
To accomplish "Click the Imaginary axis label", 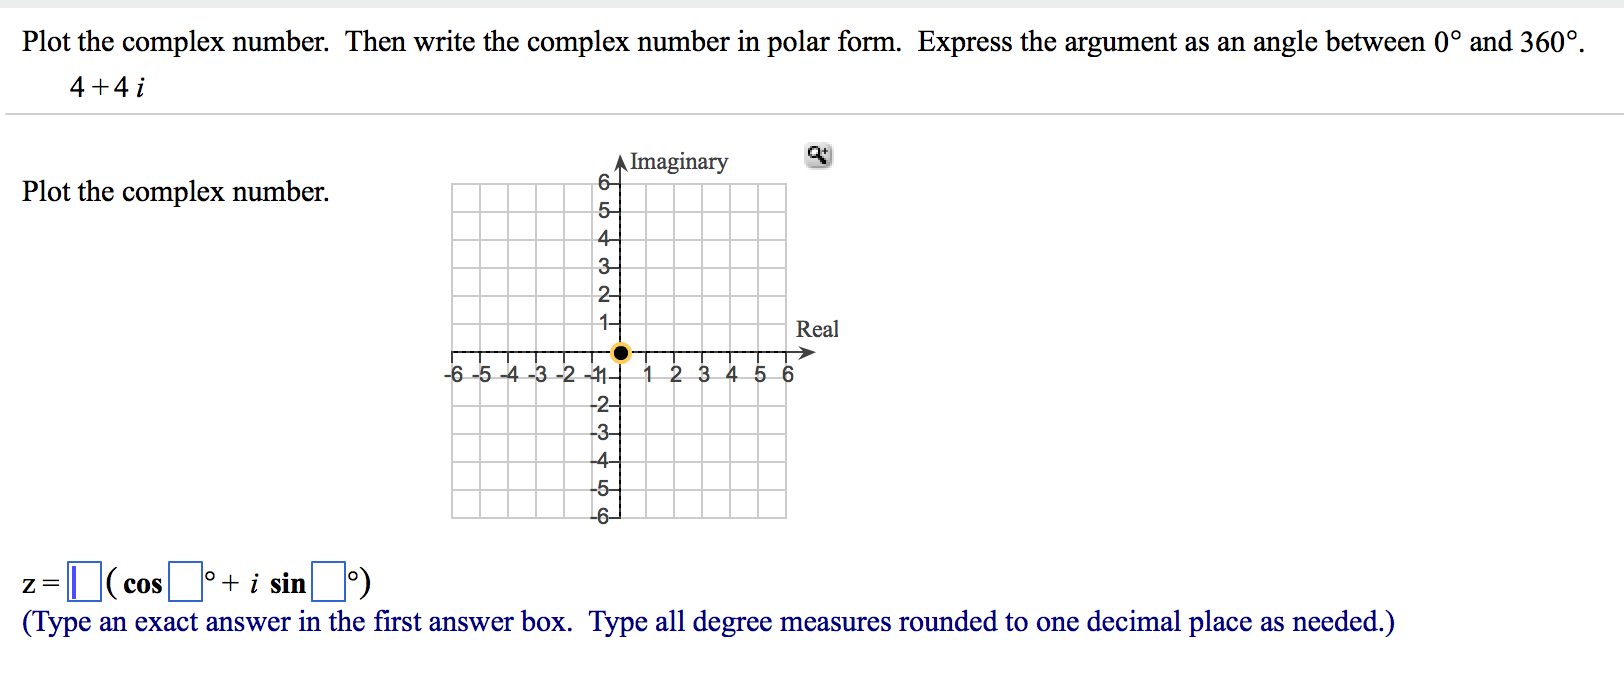I will [x=679, y=161].
